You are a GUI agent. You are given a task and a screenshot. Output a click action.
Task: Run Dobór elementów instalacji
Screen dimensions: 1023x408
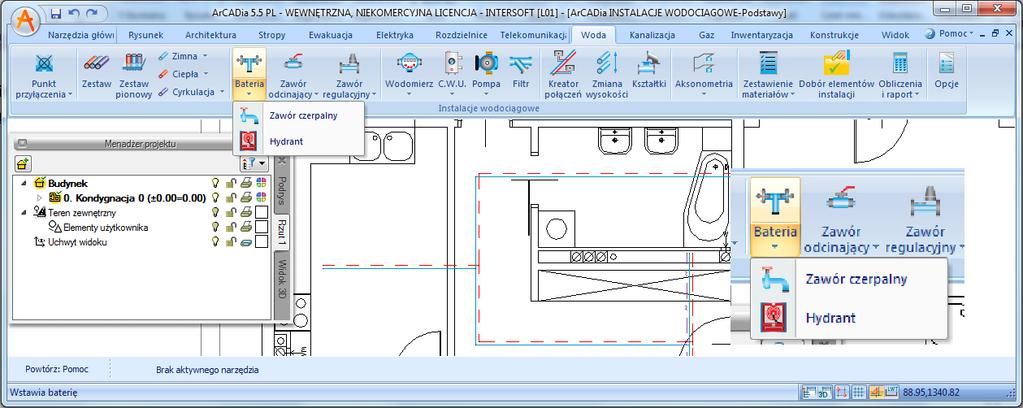(836, 75)
